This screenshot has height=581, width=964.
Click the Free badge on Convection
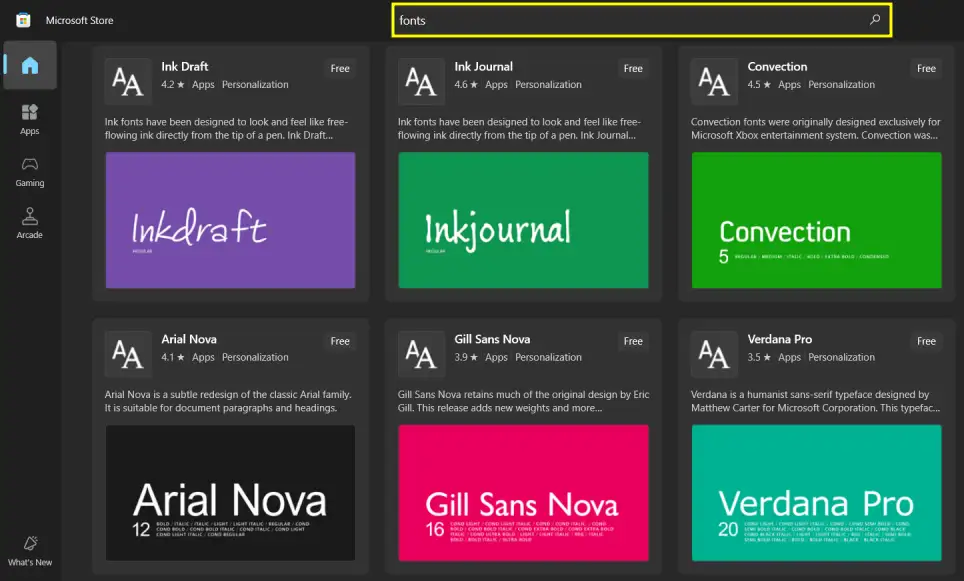(925, 68)
